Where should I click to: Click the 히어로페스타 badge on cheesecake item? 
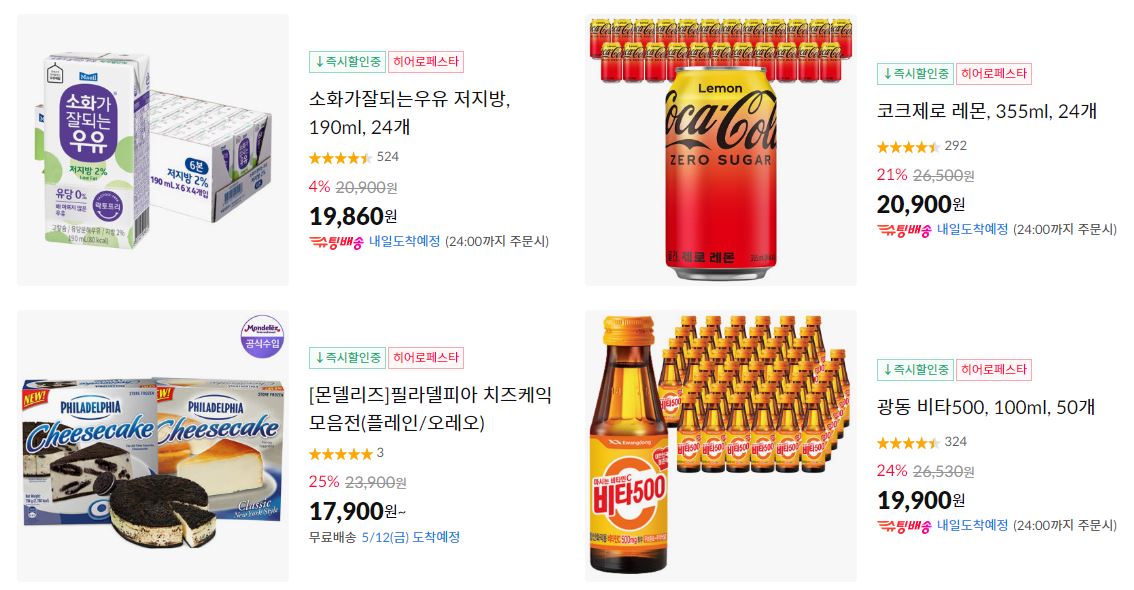coord(426,358)
